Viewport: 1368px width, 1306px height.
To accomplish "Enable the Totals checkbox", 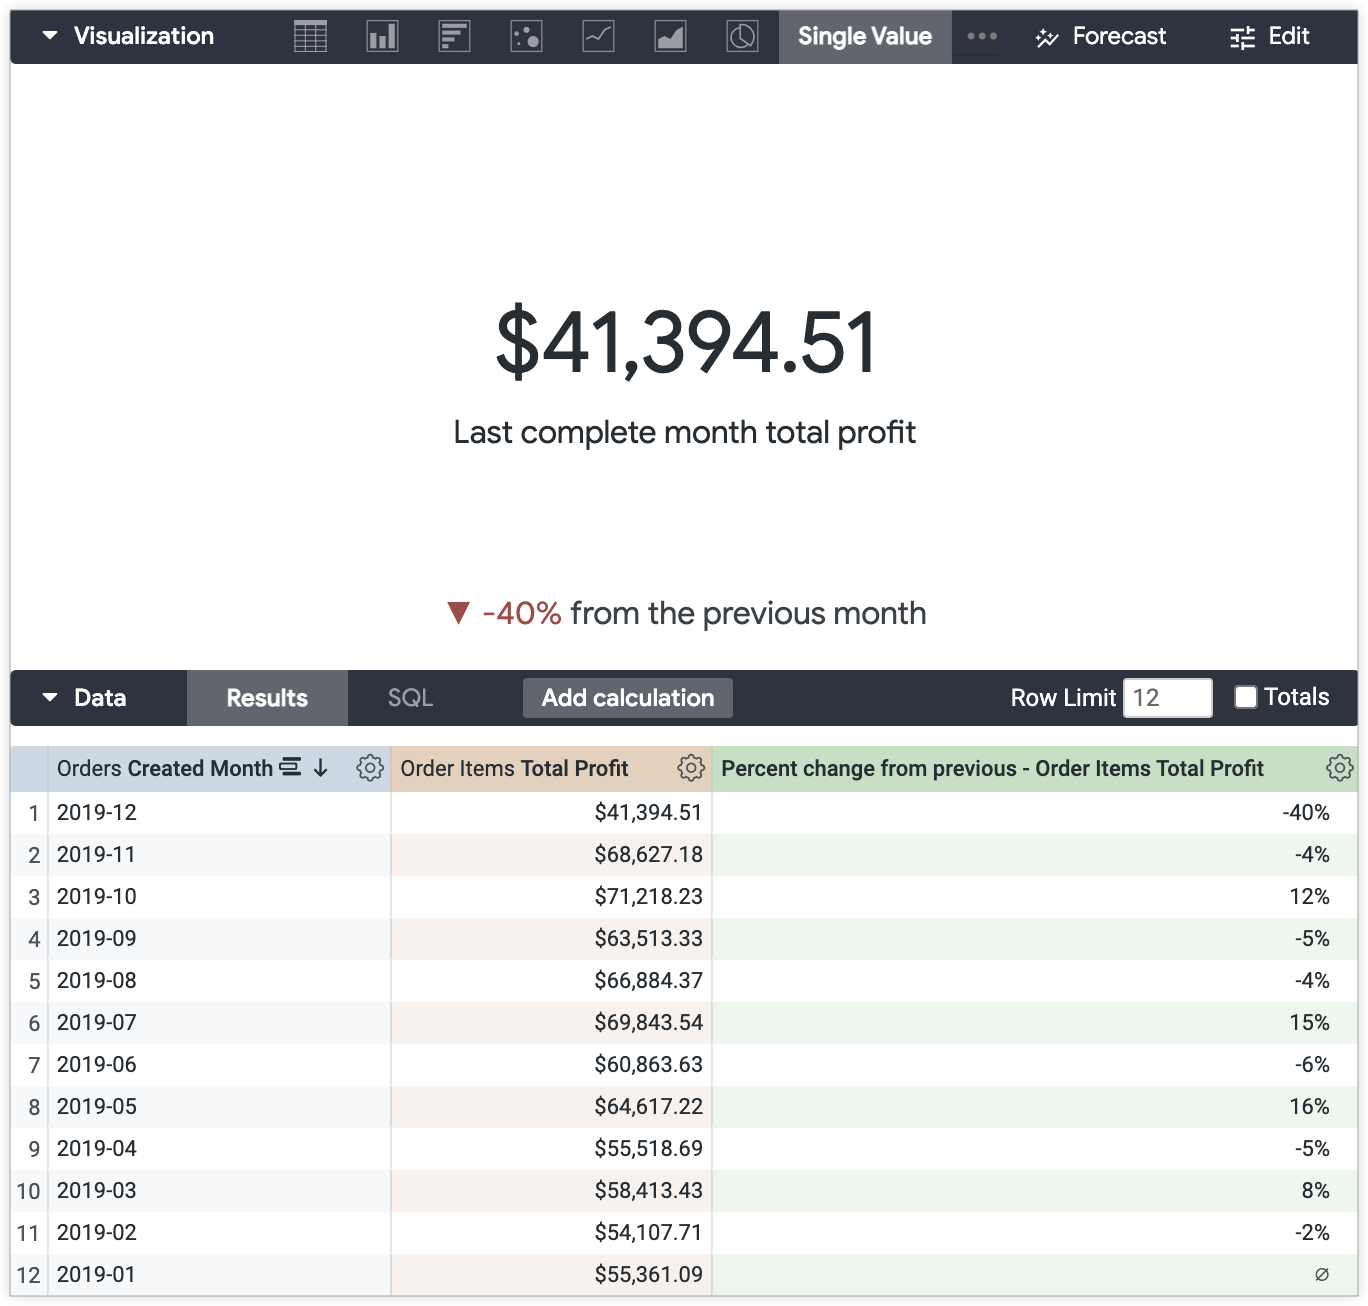I will tap(1246, 697).
